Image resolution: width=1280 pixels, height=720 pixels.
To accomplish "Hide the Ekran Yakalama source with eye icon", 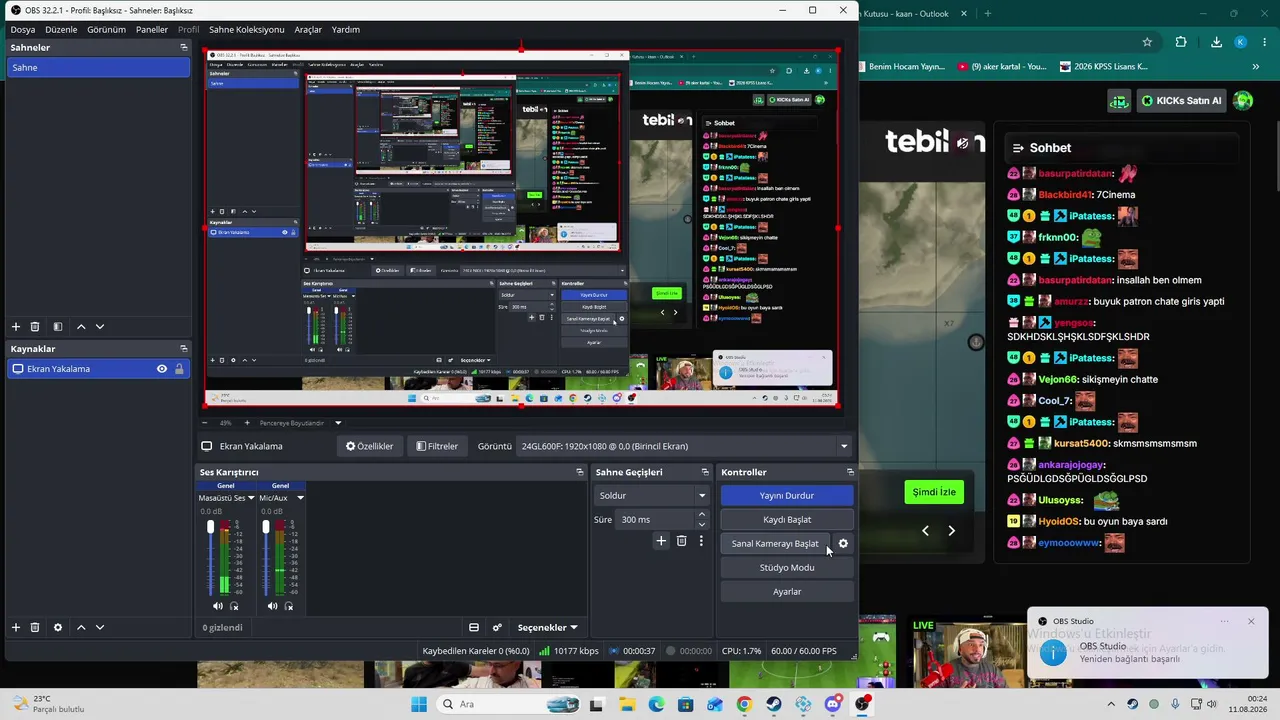I will coord(162,369).
